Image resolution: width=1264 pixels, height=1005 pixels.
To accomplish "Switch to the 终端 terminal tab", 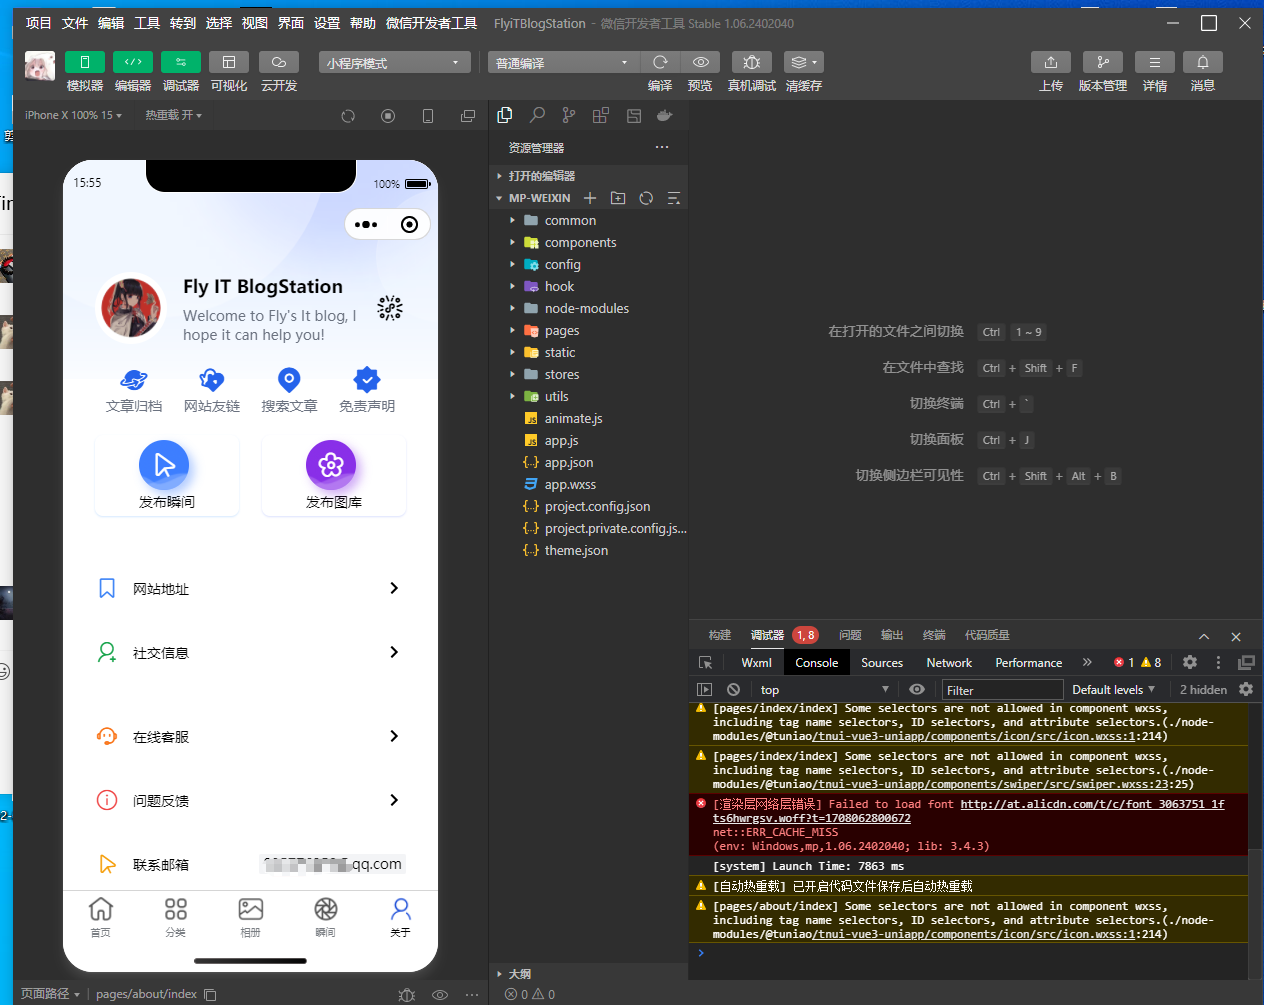I will pyautogui.click(x=934, y=635).
